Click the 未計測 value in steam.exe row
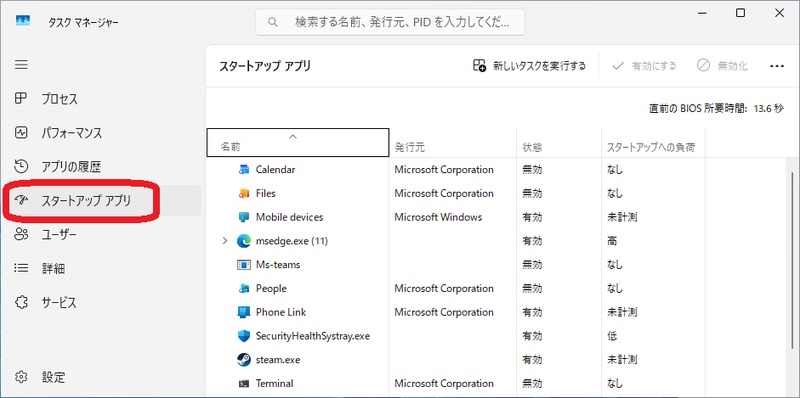The width and height of the screenshot is (800, 398). click(x=622, y=360)
